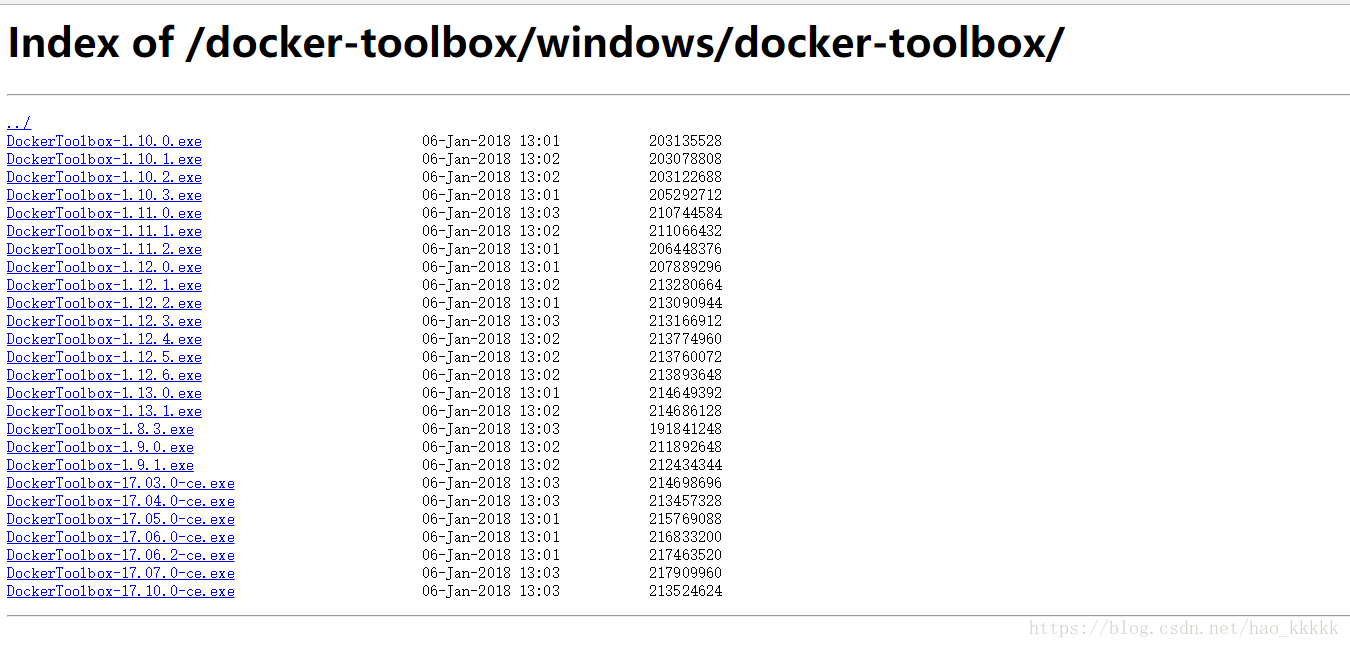Viewport: 1350px width, 648px height.
Task: Select the DockerToolbox-1.9.1.exe link
Action: [100, 465]
